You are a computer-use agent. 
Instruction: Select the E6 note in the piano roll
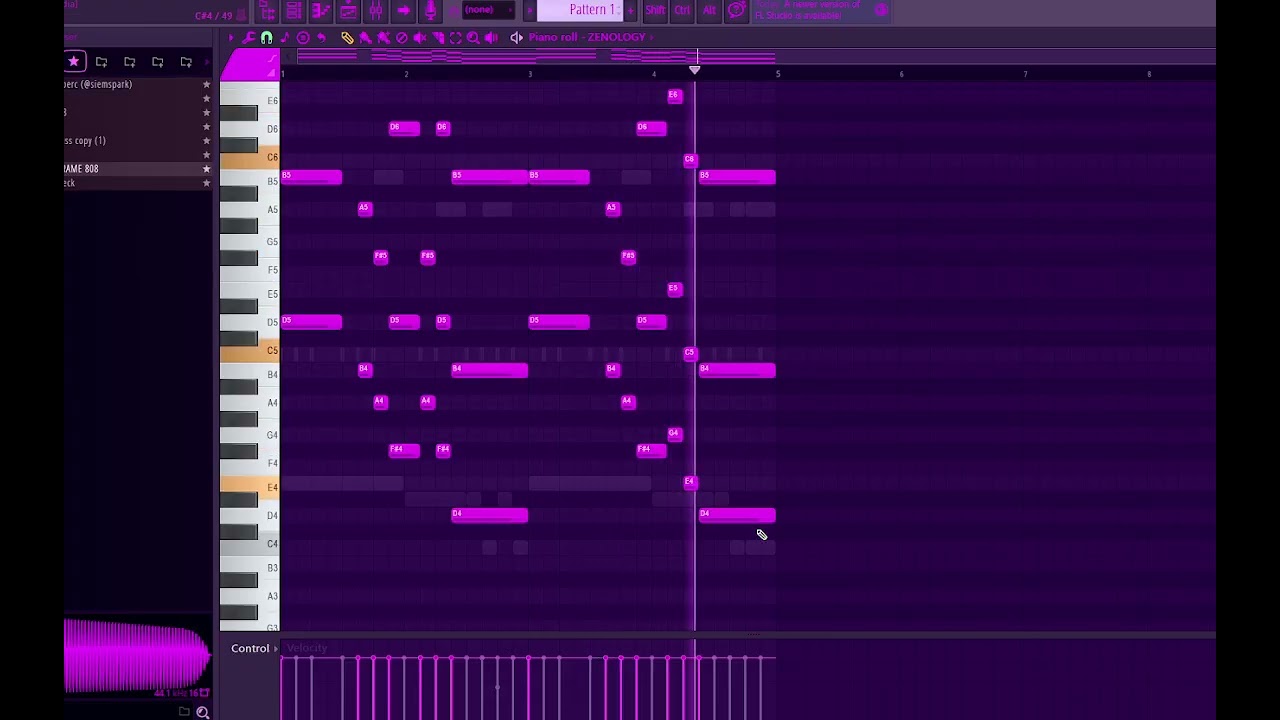click(x=674, y=96)
